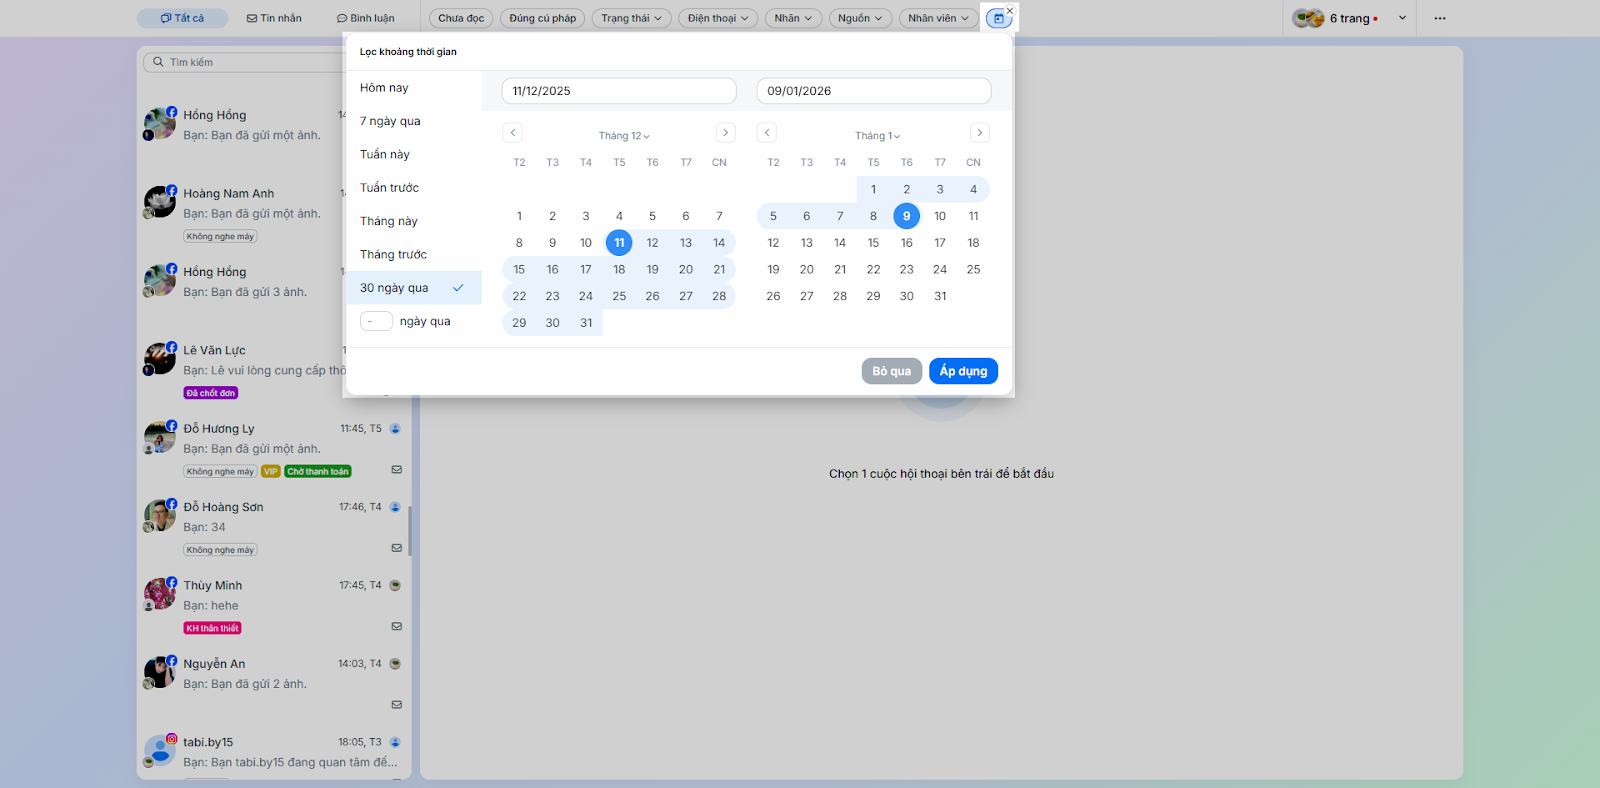Open Hoàng Nam Anh's avatar
This screenshot has height=788, width=1600.
point(160,202)
